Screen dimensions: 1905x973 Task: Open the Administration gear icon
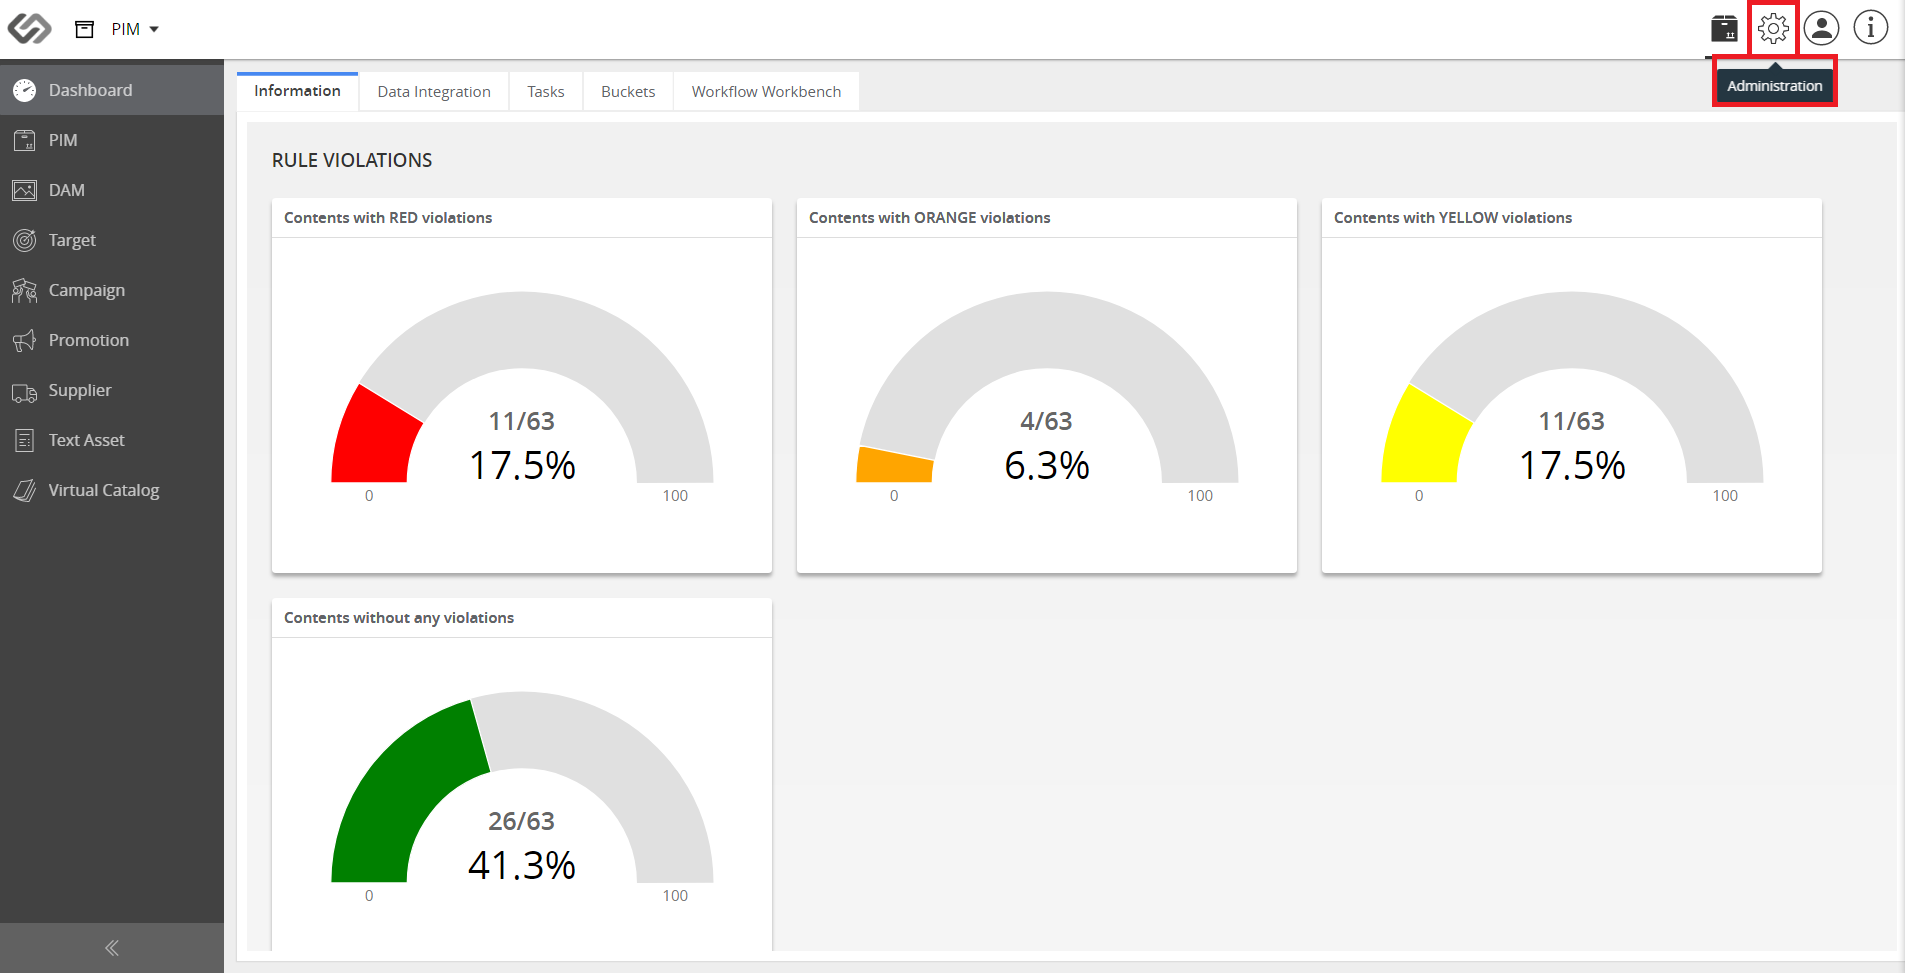click(x=1773, y=28)
